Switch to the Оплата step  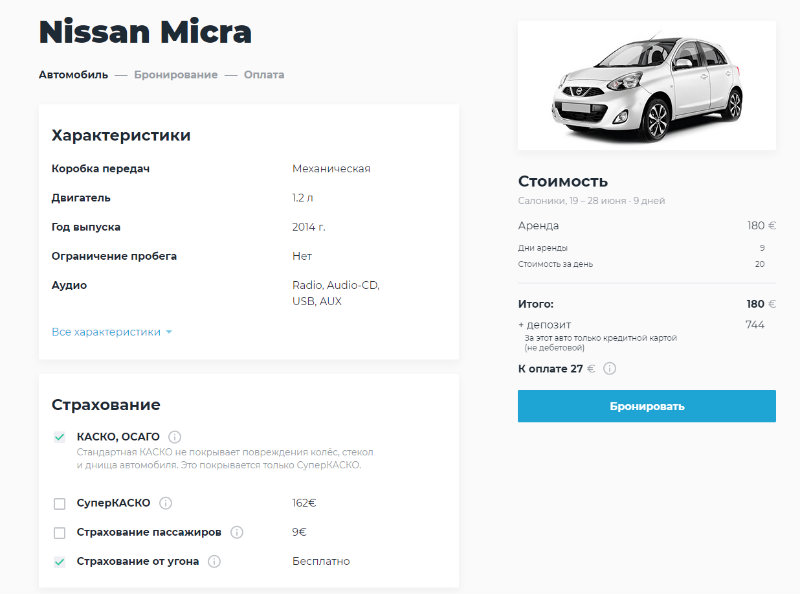[x=264, y=75]
